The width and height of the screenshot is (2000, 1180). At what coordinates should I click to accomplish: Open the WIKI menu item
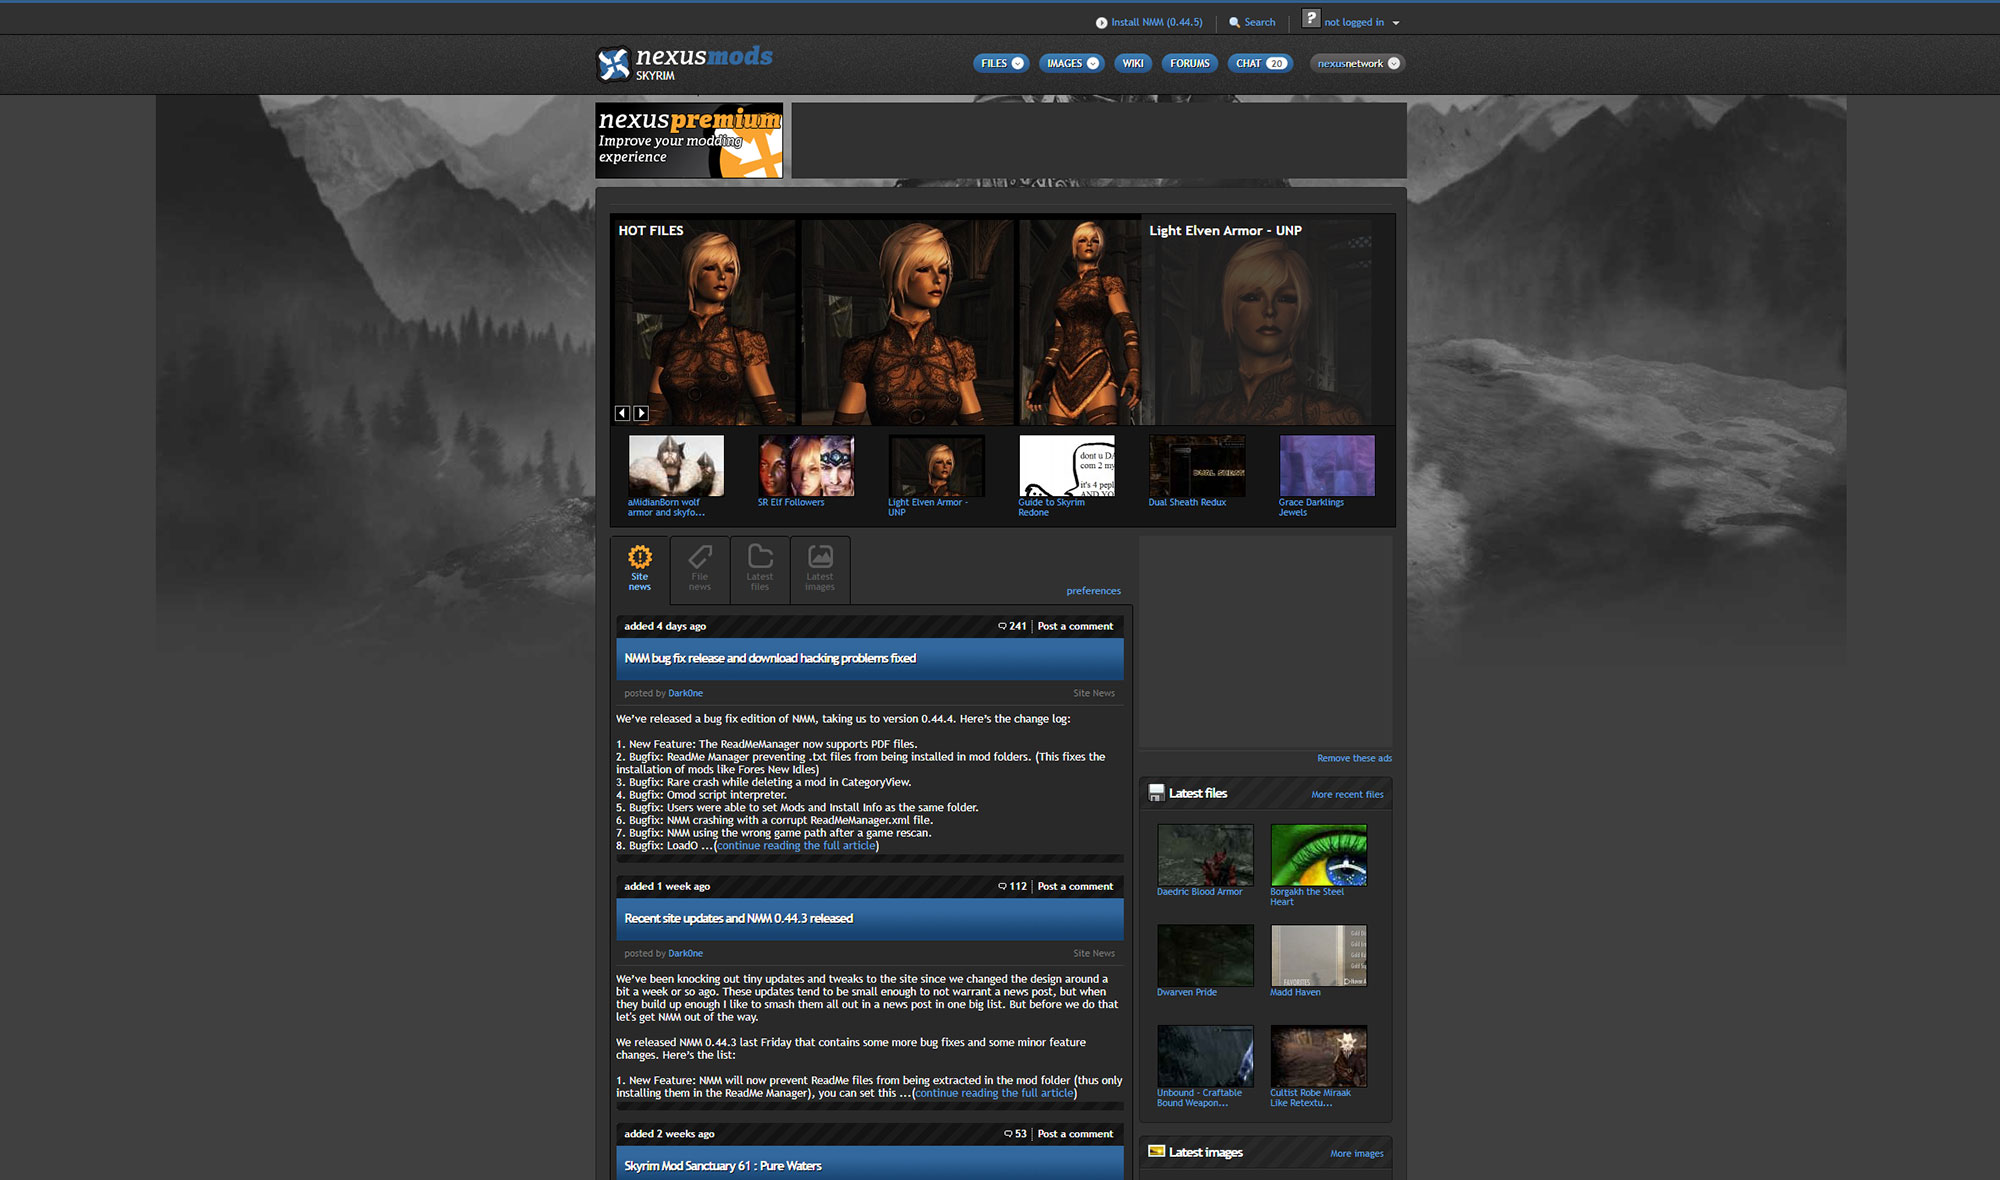pyautogui.click(x=1132, y=63)
